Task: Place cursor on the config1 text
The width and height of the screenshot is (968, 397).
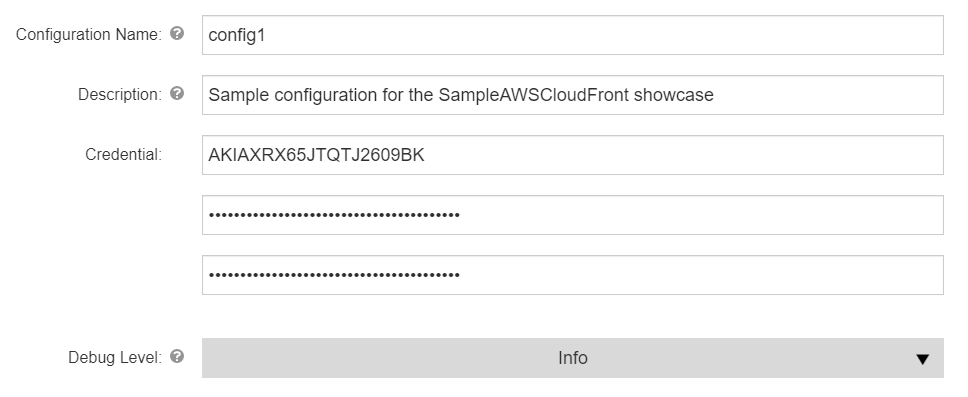Action: click(236, 36)
